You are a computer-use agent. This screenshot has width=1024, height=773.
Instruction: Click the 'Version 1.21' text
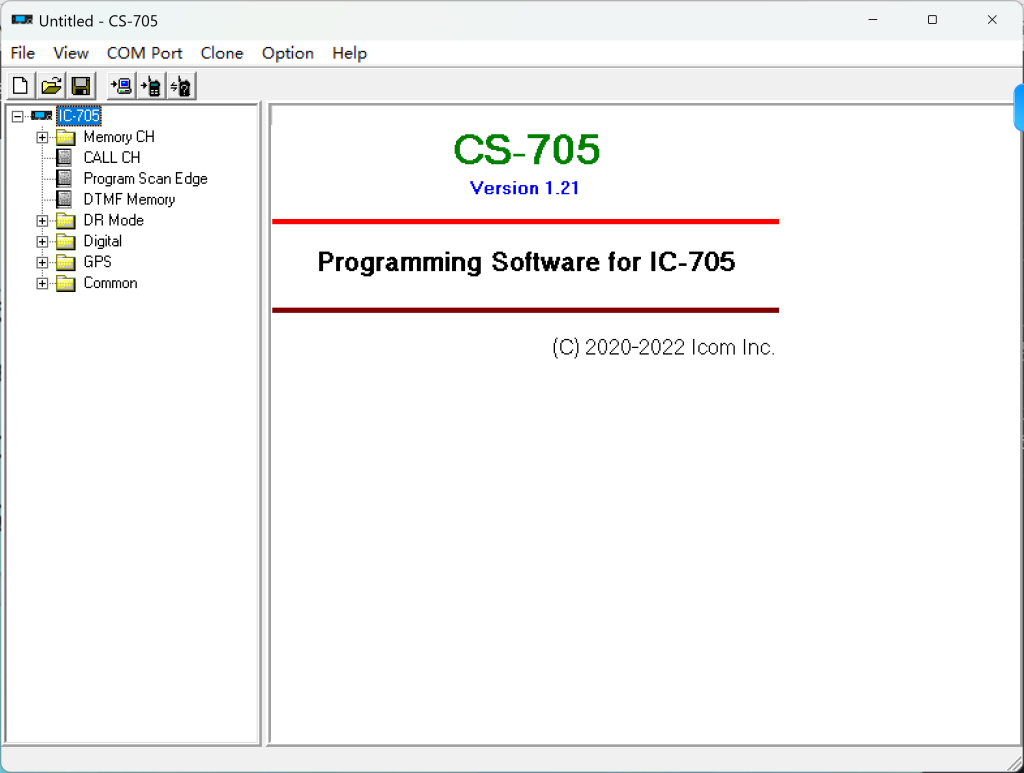click(x=524, y=188)
